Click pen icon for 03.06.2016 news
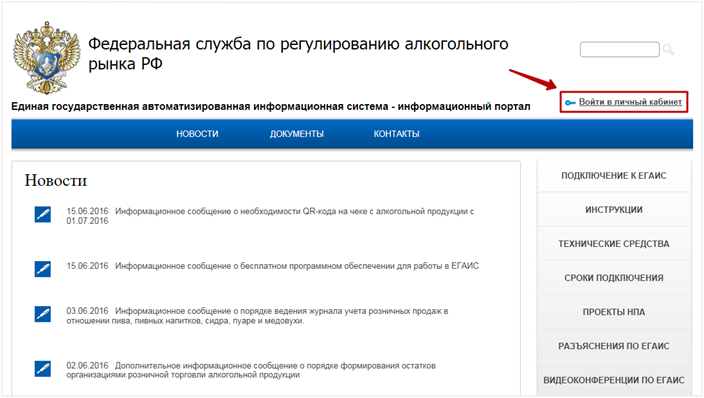Screen dimensions: 704x398 43,314
